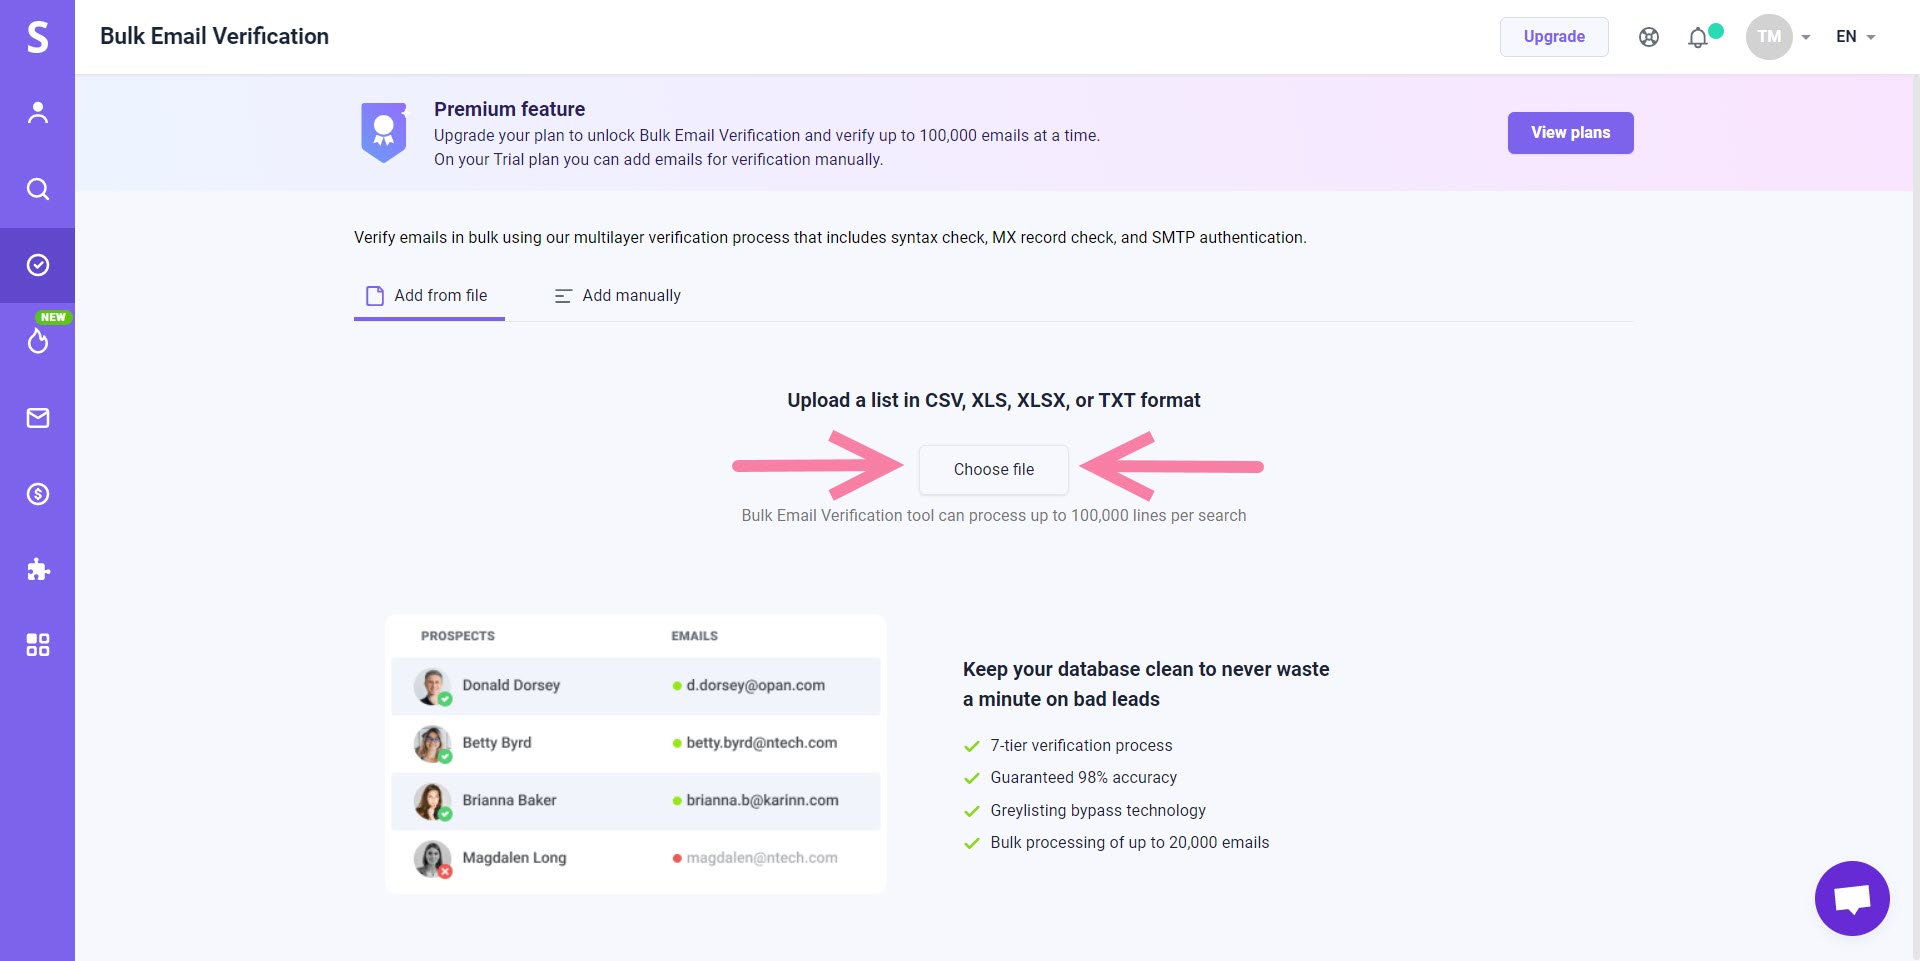
Task: Click Brianna Baker's avatar thumbnail
Action: 432,802
